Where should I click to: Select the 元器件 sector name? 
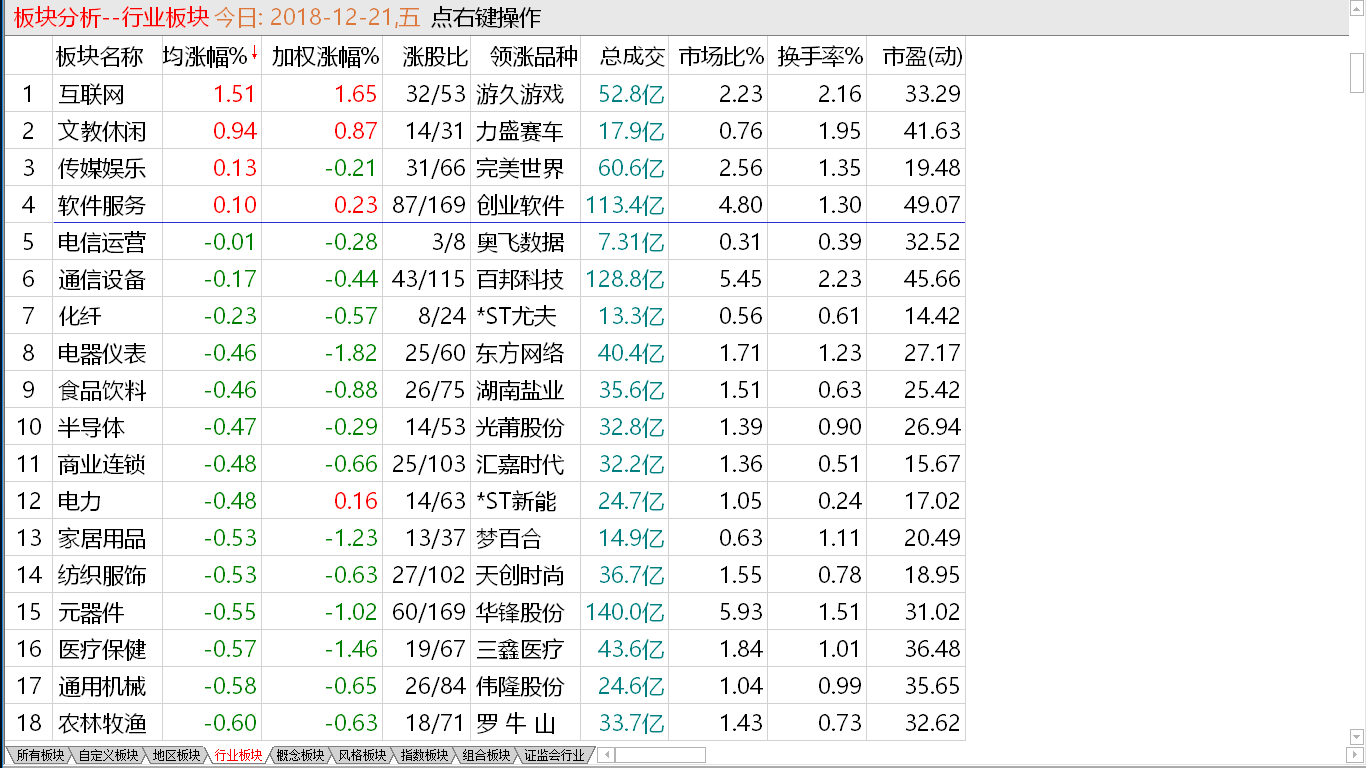(90, 612)
